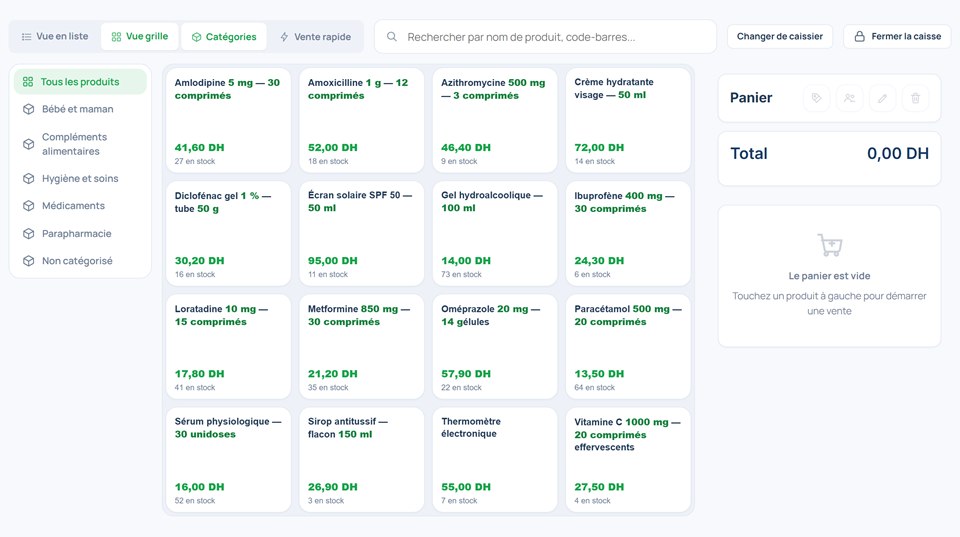
Task: Click the tag discount icon in Panier header
Action: (816, 98)
